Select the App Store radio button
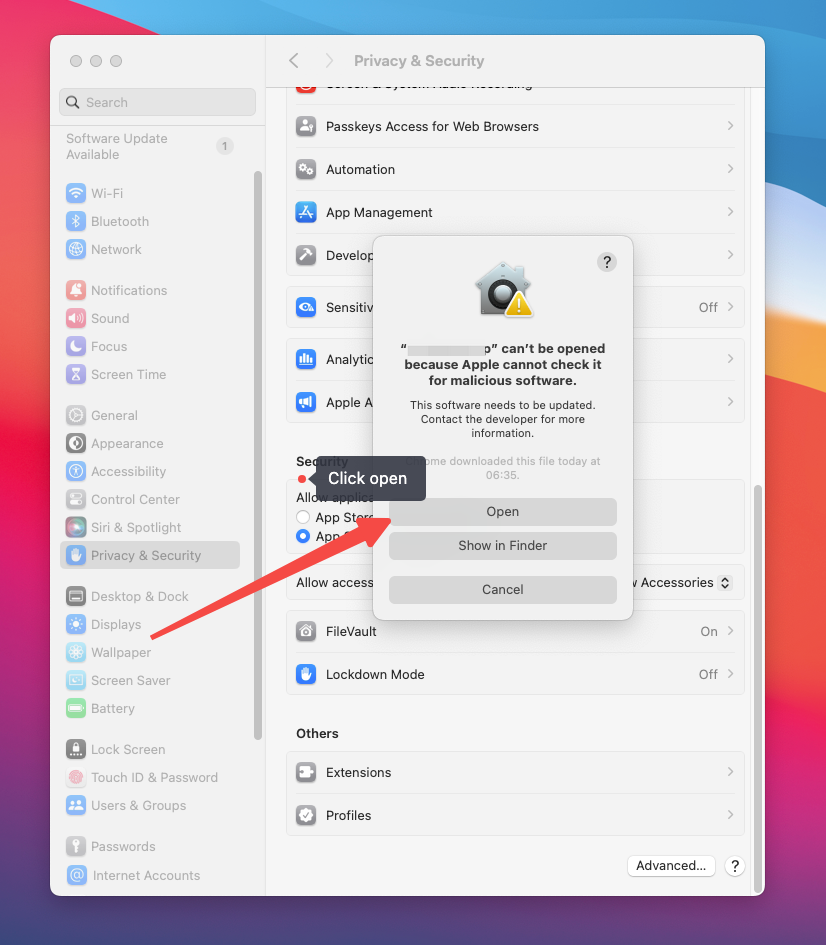Viewport: 826px width, 945px height. (x=303, y=517)
